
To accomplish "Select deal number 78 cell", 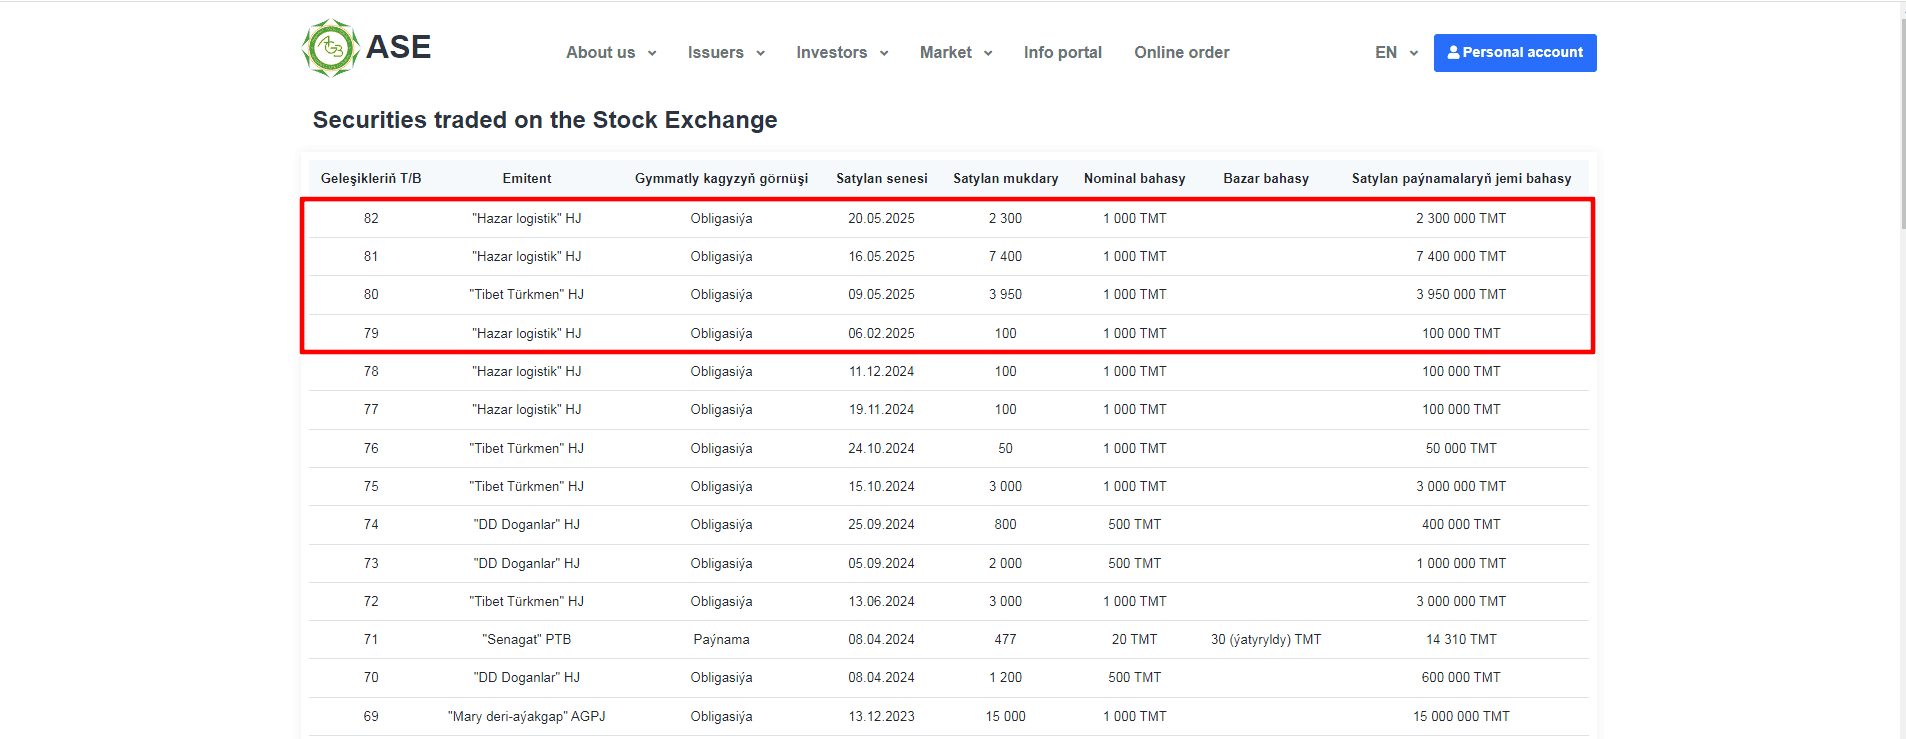I will (371, 371).
